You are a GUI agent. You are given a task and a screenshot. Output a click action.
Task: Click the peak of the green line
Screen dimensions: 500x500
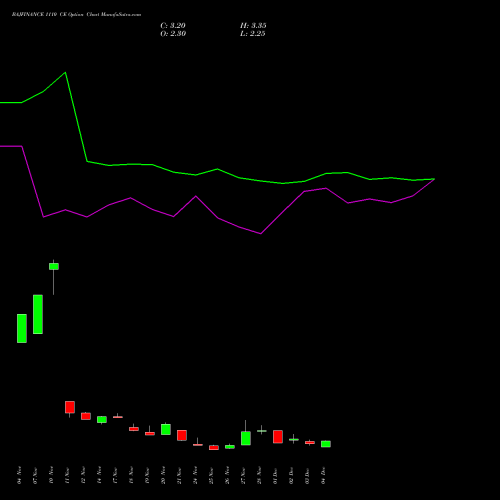click(x=65, y=72)
